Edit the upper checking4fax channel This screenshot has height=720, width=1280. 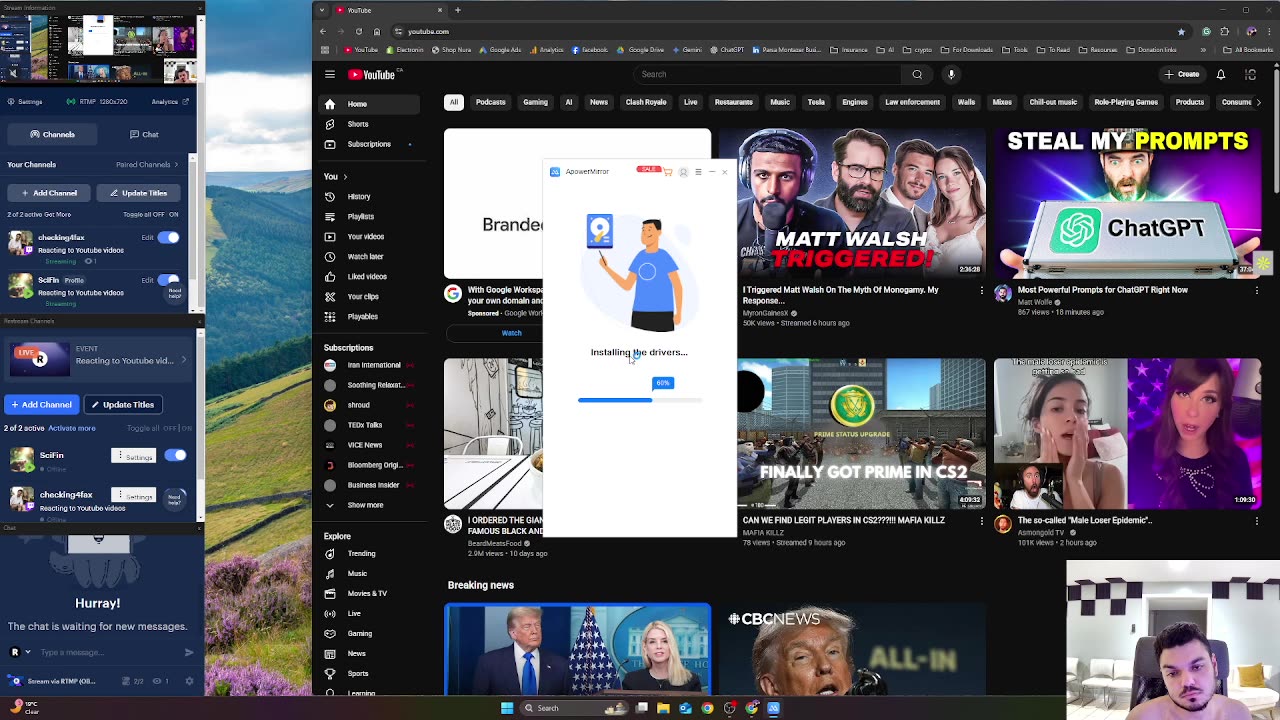point(147,237)
